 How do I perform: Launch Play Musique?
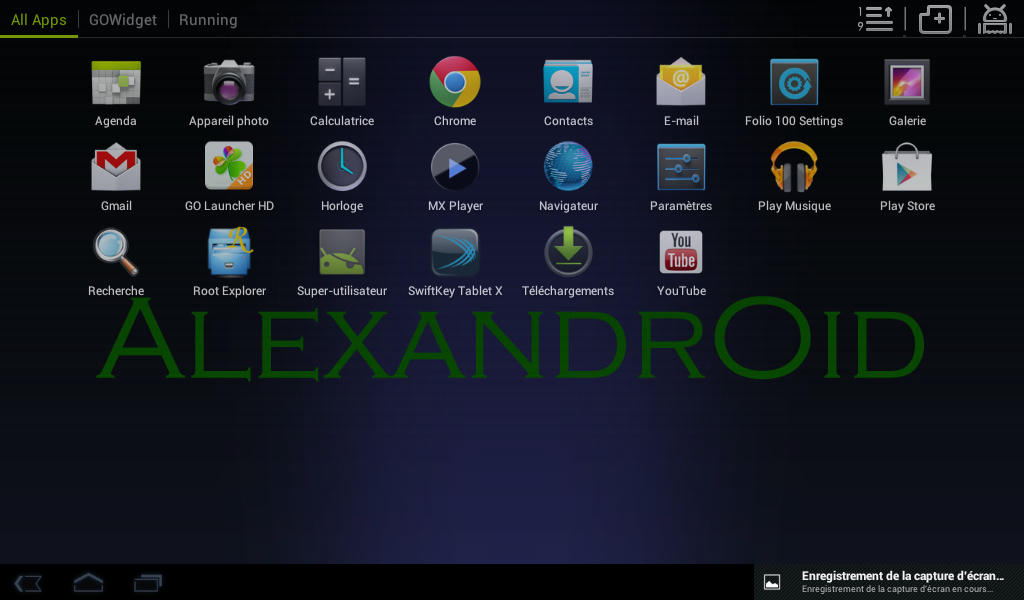[x=793, y=176]
